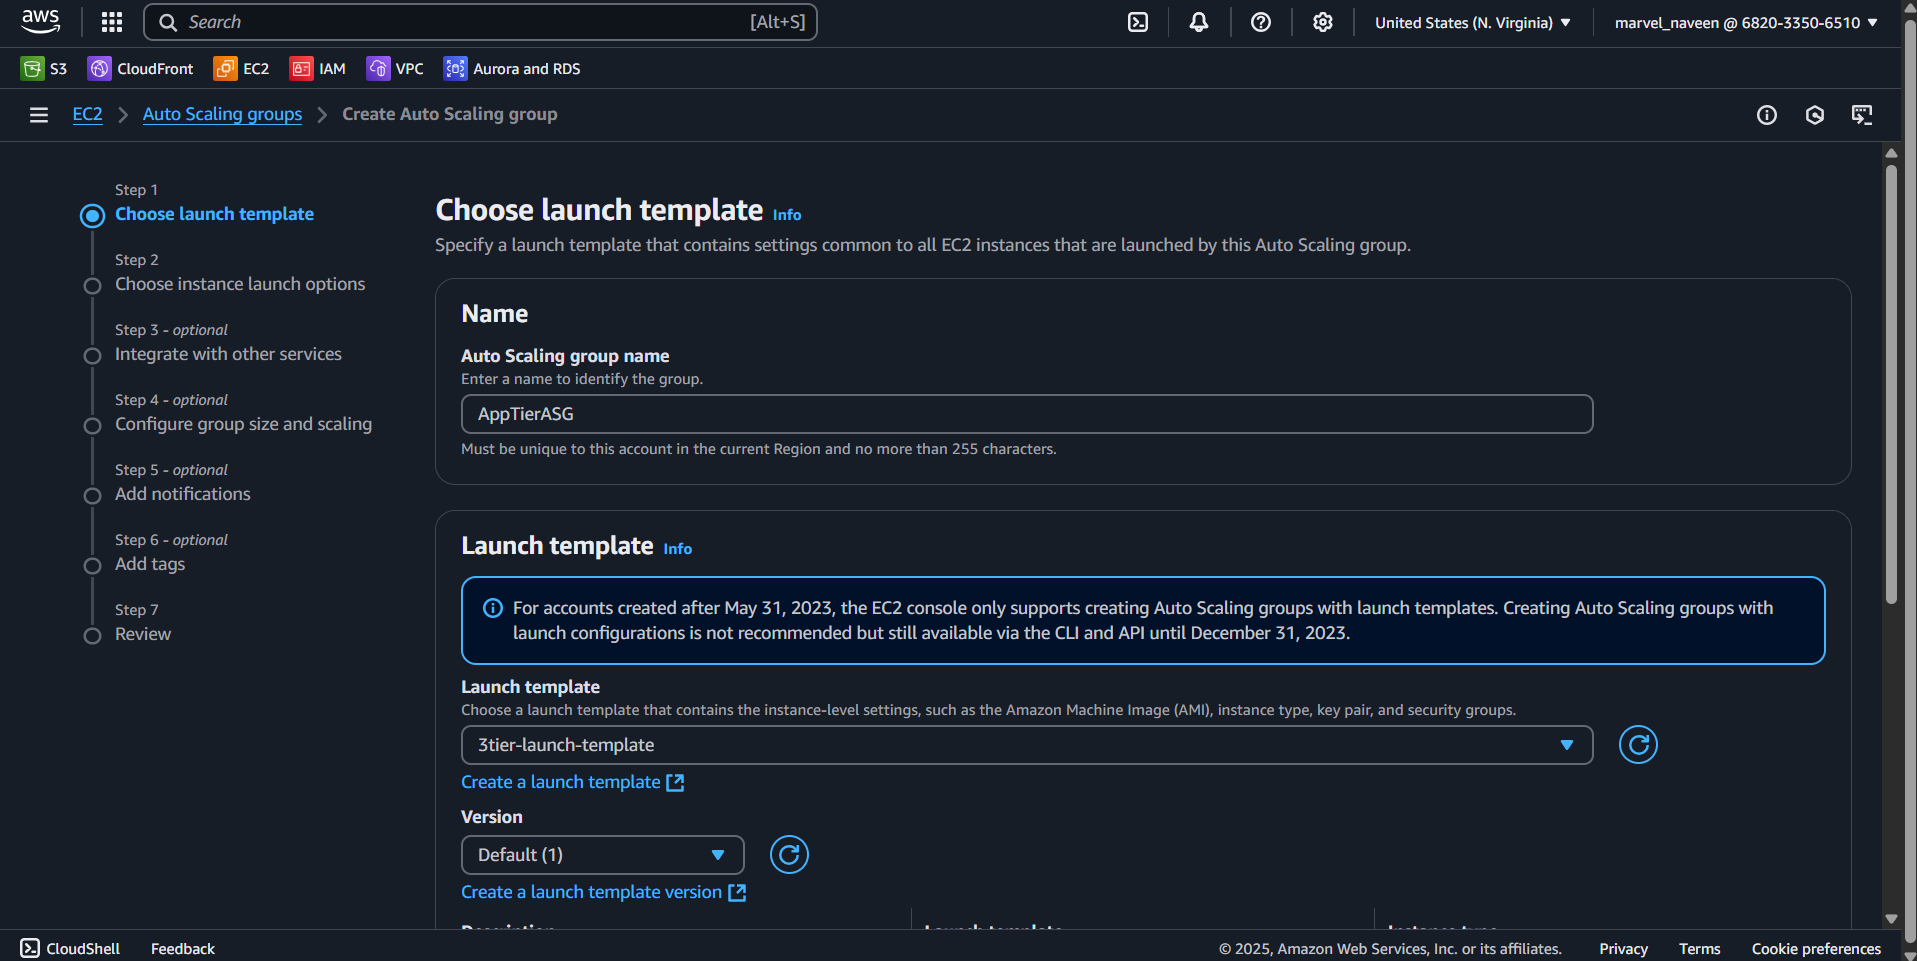Viewport: 1917px width, 961px height.
Task: Click the info icon in the blue notice box
Action: [493, 608]
